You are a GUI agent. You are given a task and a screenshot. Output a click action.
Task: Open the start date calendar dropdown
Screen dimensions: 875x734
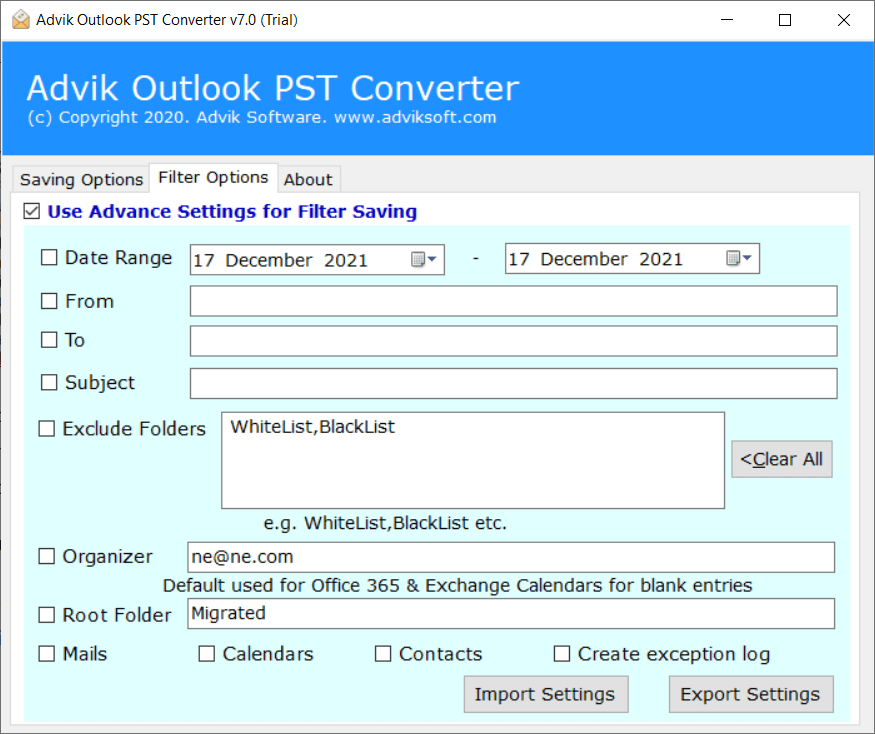pyautogui.click(x=424, y=260)
